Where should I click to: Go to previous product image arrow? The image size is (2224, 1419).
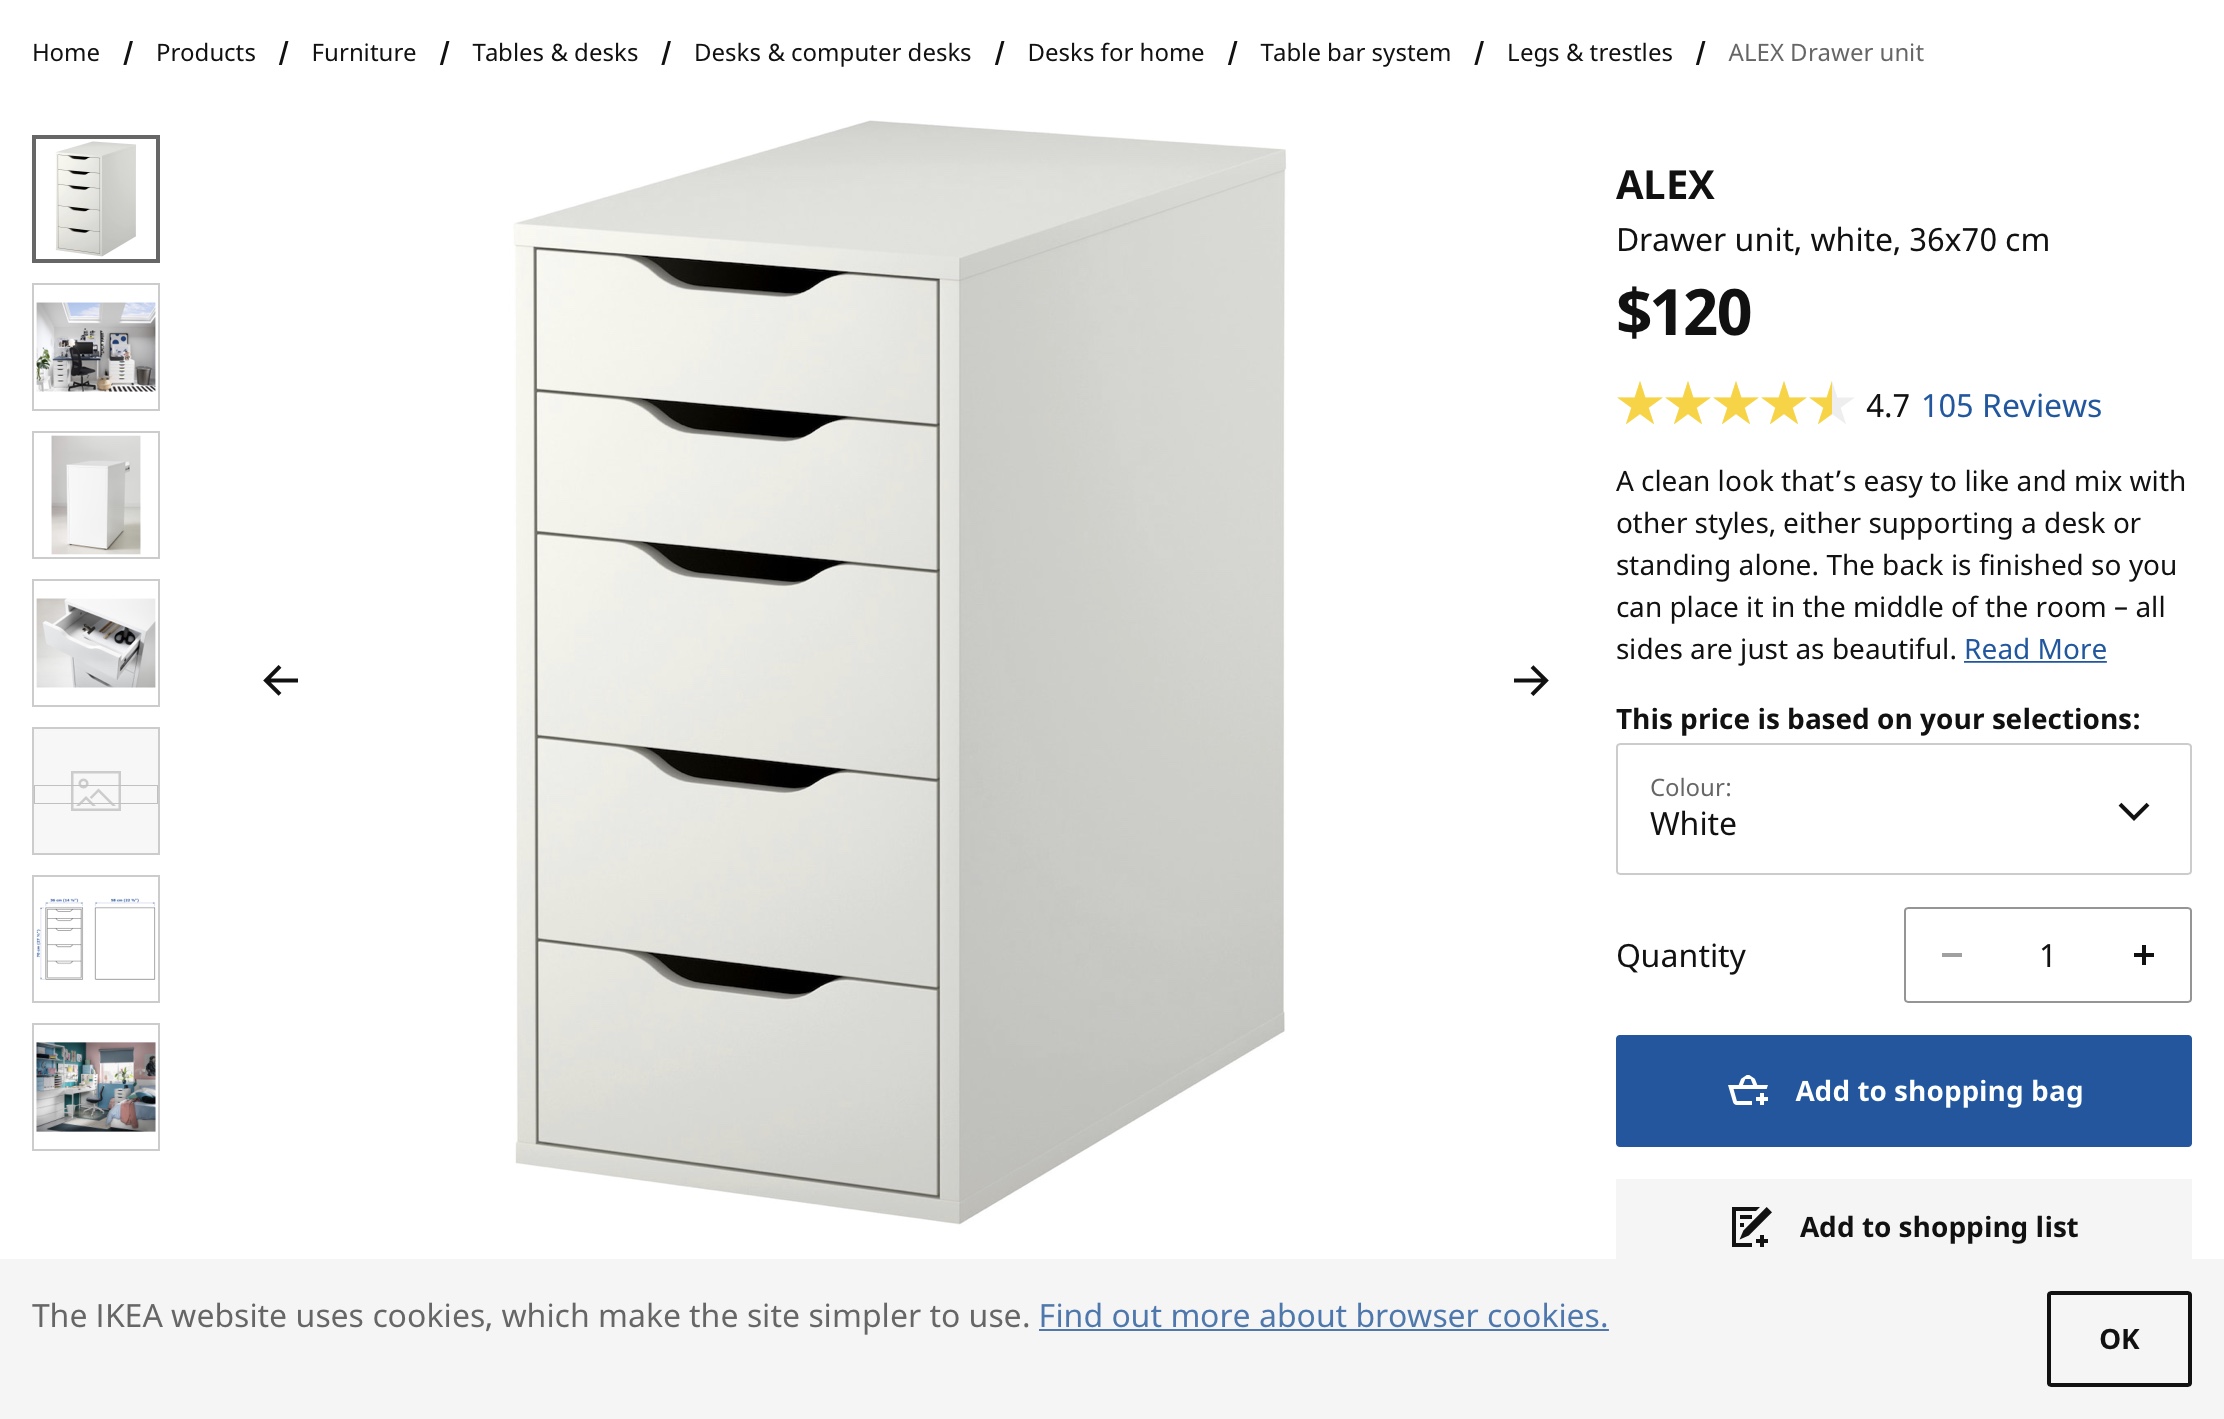[x=281, y=681]
